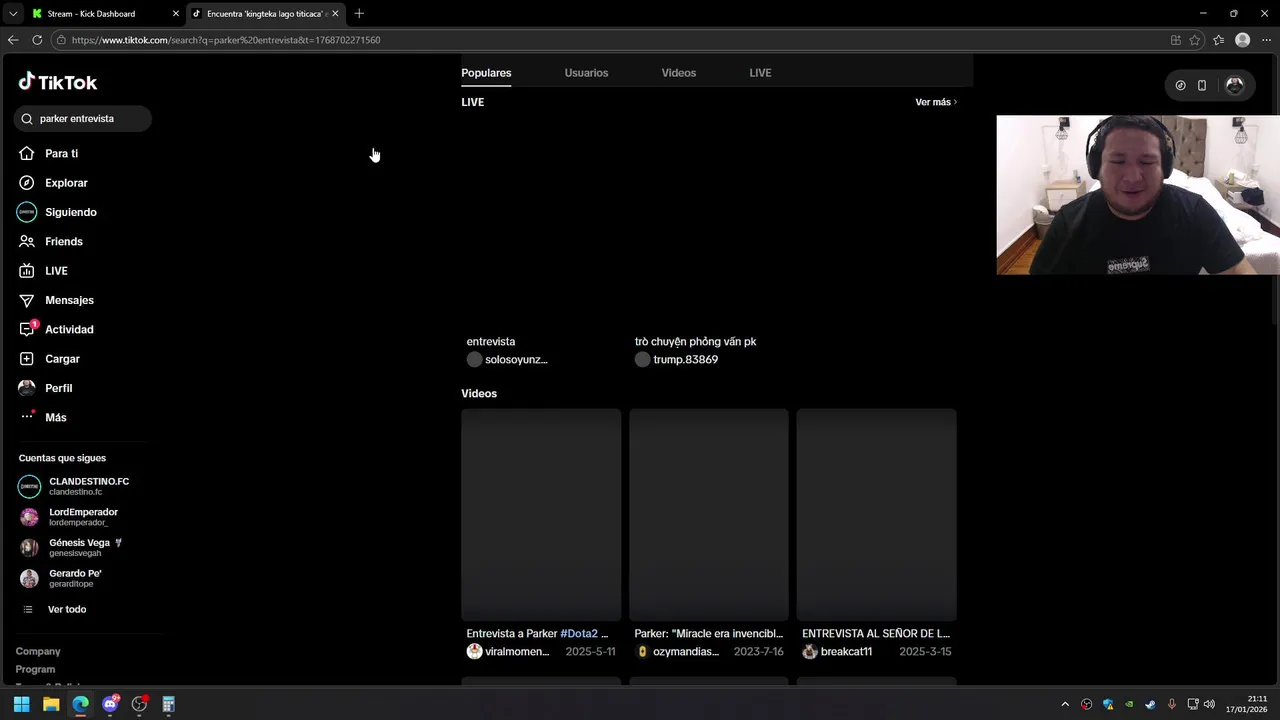Open a new browser tab
Viewport: 1280px width, 720px height.
[x=359, y=14]
